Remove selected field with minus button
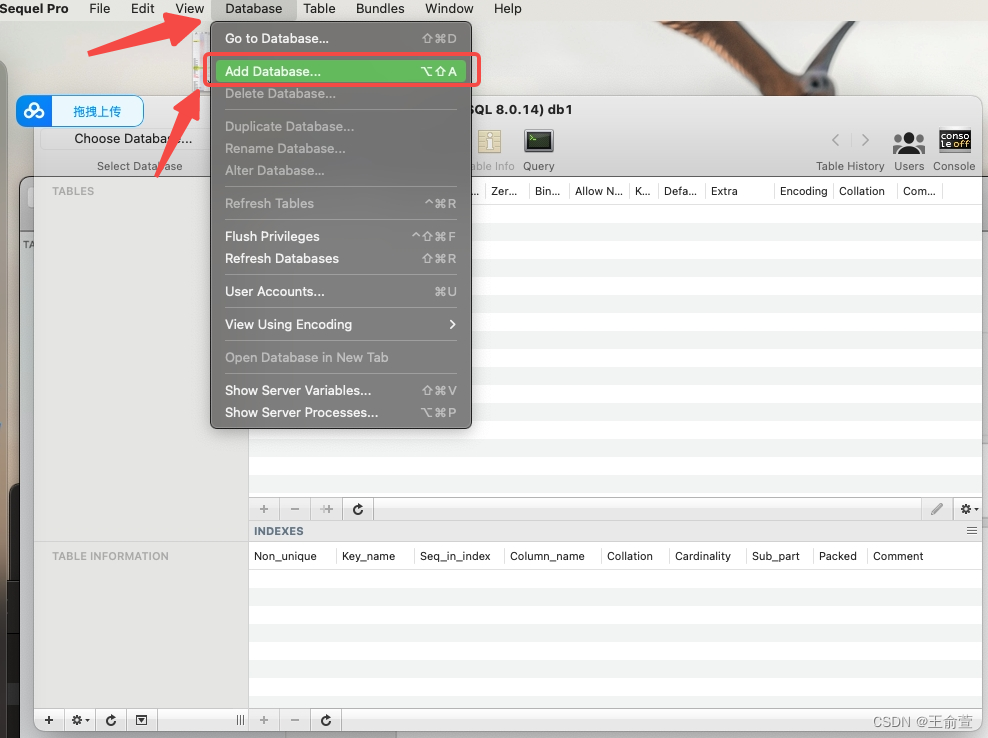Image resolution: width=988 pixels, height=738 pixels. [295, 509]
